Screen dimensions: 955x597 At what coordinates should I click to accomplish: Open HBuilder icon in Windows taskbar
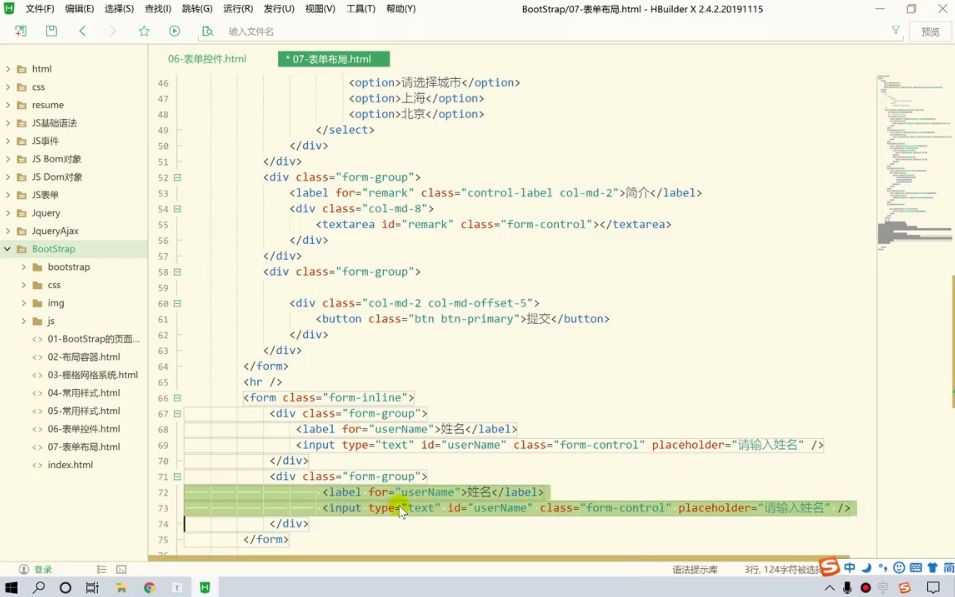pos(205,587)
